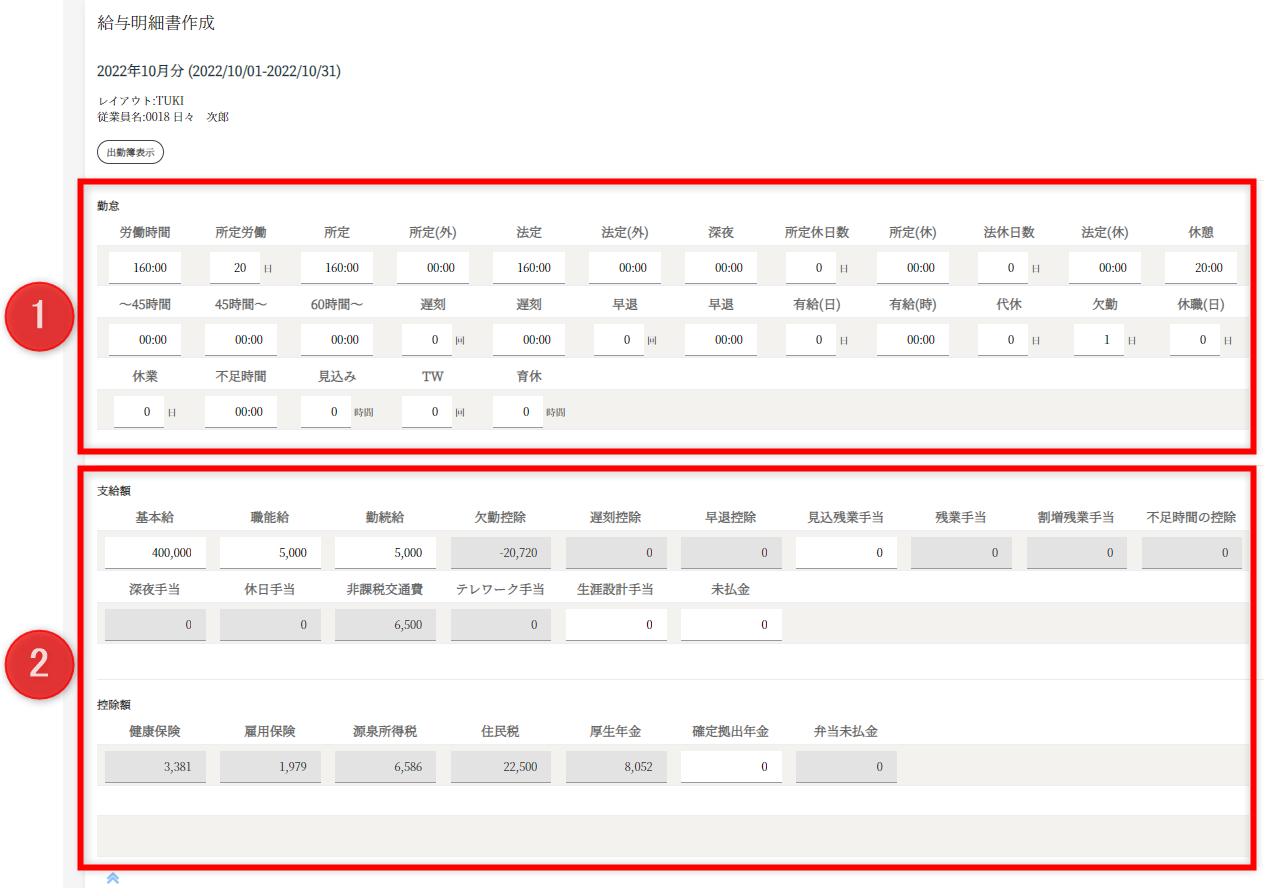1264x888 pixels.
Task: Click the 出勤簿表示 button
Action: pyautogui.click(x=130, y=153)
